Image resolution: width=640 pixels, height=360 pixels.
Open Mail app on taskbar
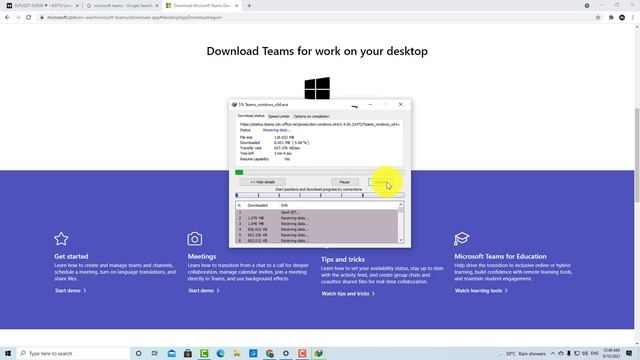171,353
